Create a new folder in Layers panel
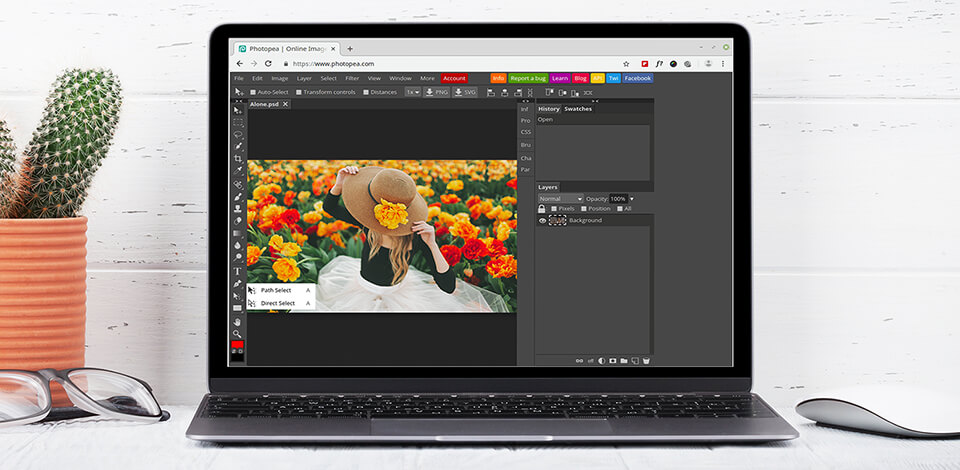960x470 pixels. tap(623, 360)
